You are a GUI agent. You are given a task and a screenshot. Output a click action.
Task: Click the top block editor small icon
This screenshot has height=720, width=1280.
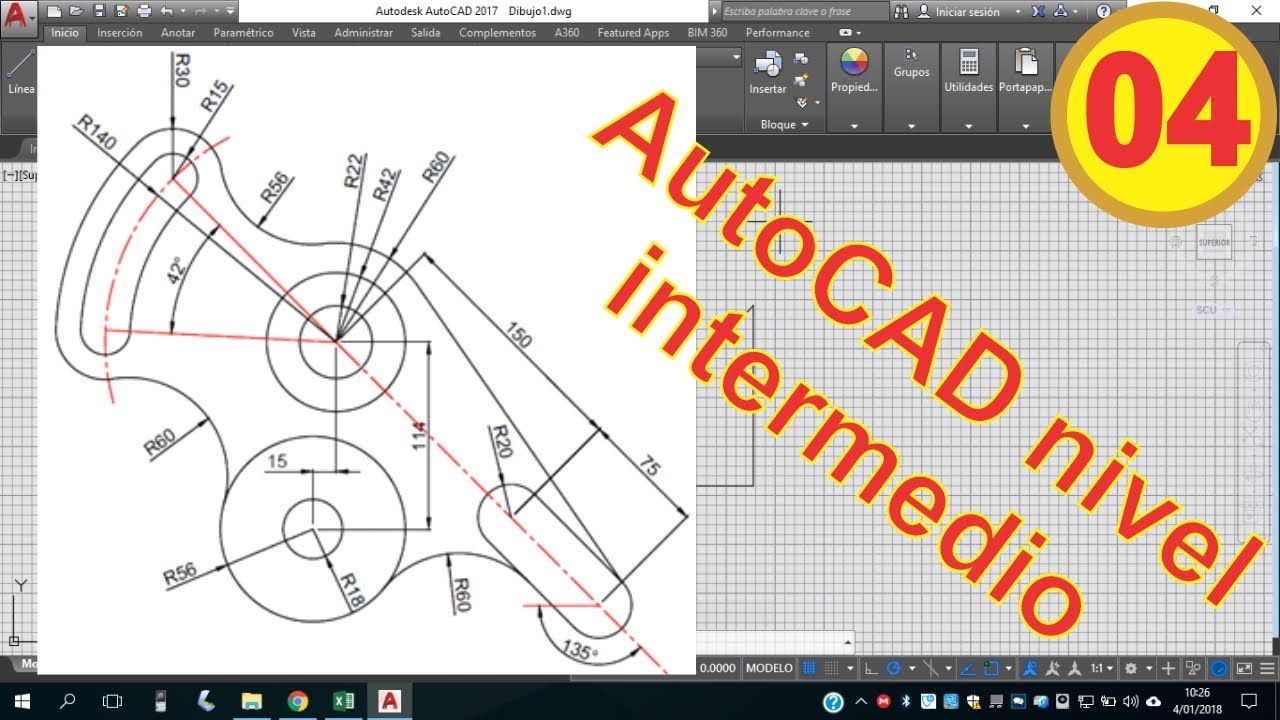pos(800,59)
